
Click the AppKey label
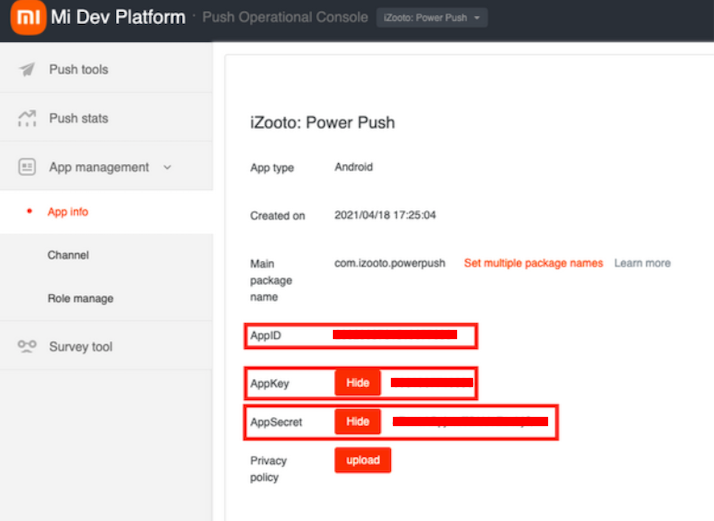click(270, 383)
